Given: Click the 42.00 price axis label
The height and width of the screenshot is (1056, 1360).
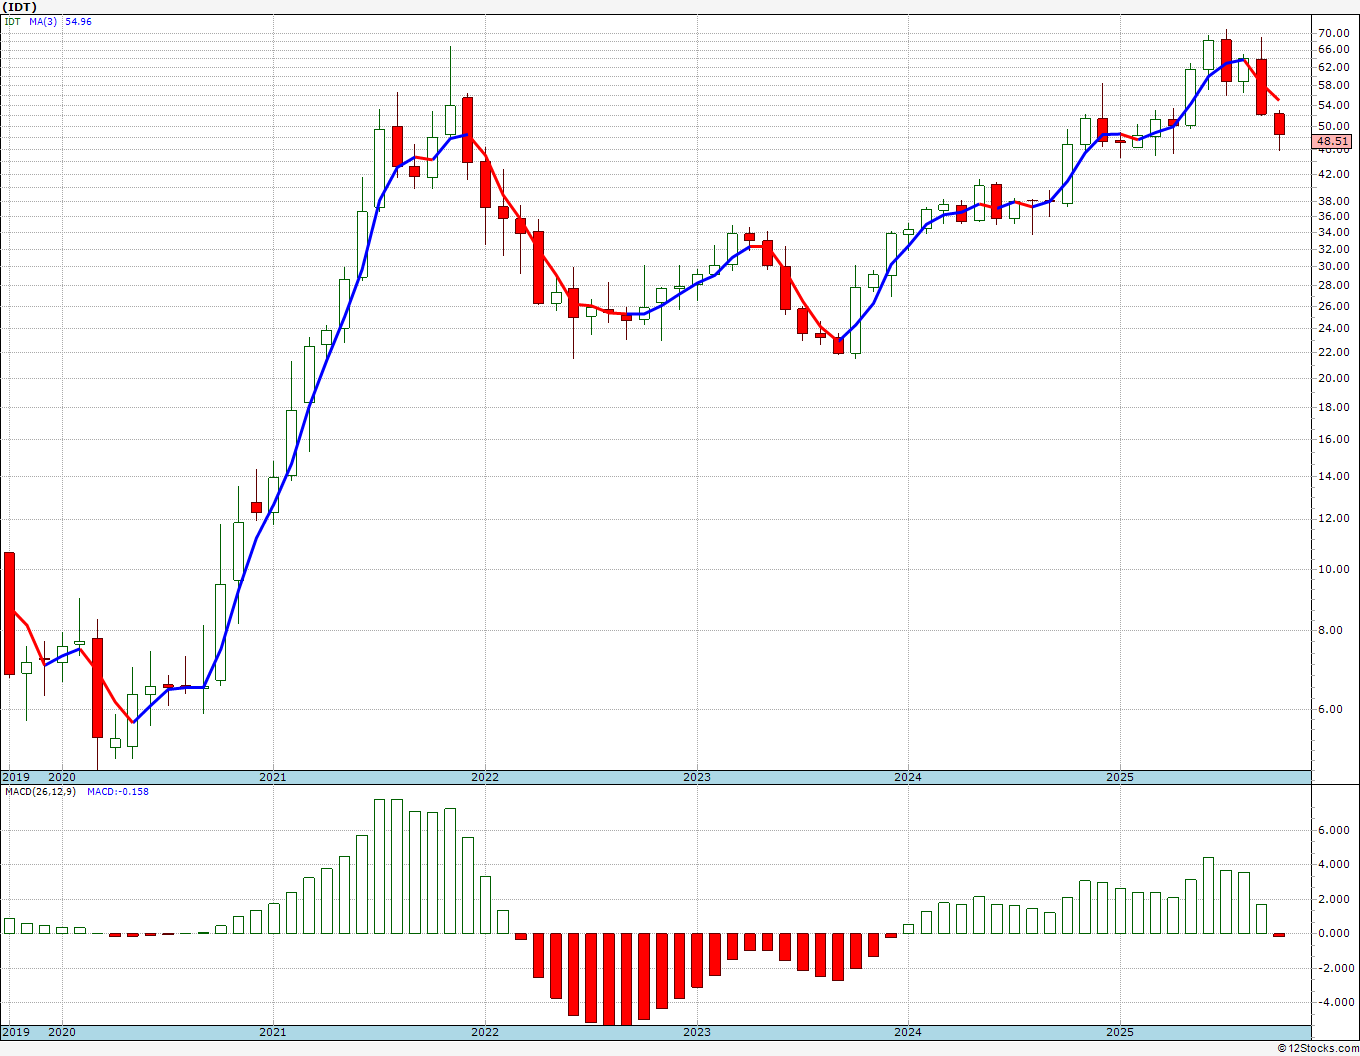Looking at the screenshot, I should click(x=1334, y=174).
